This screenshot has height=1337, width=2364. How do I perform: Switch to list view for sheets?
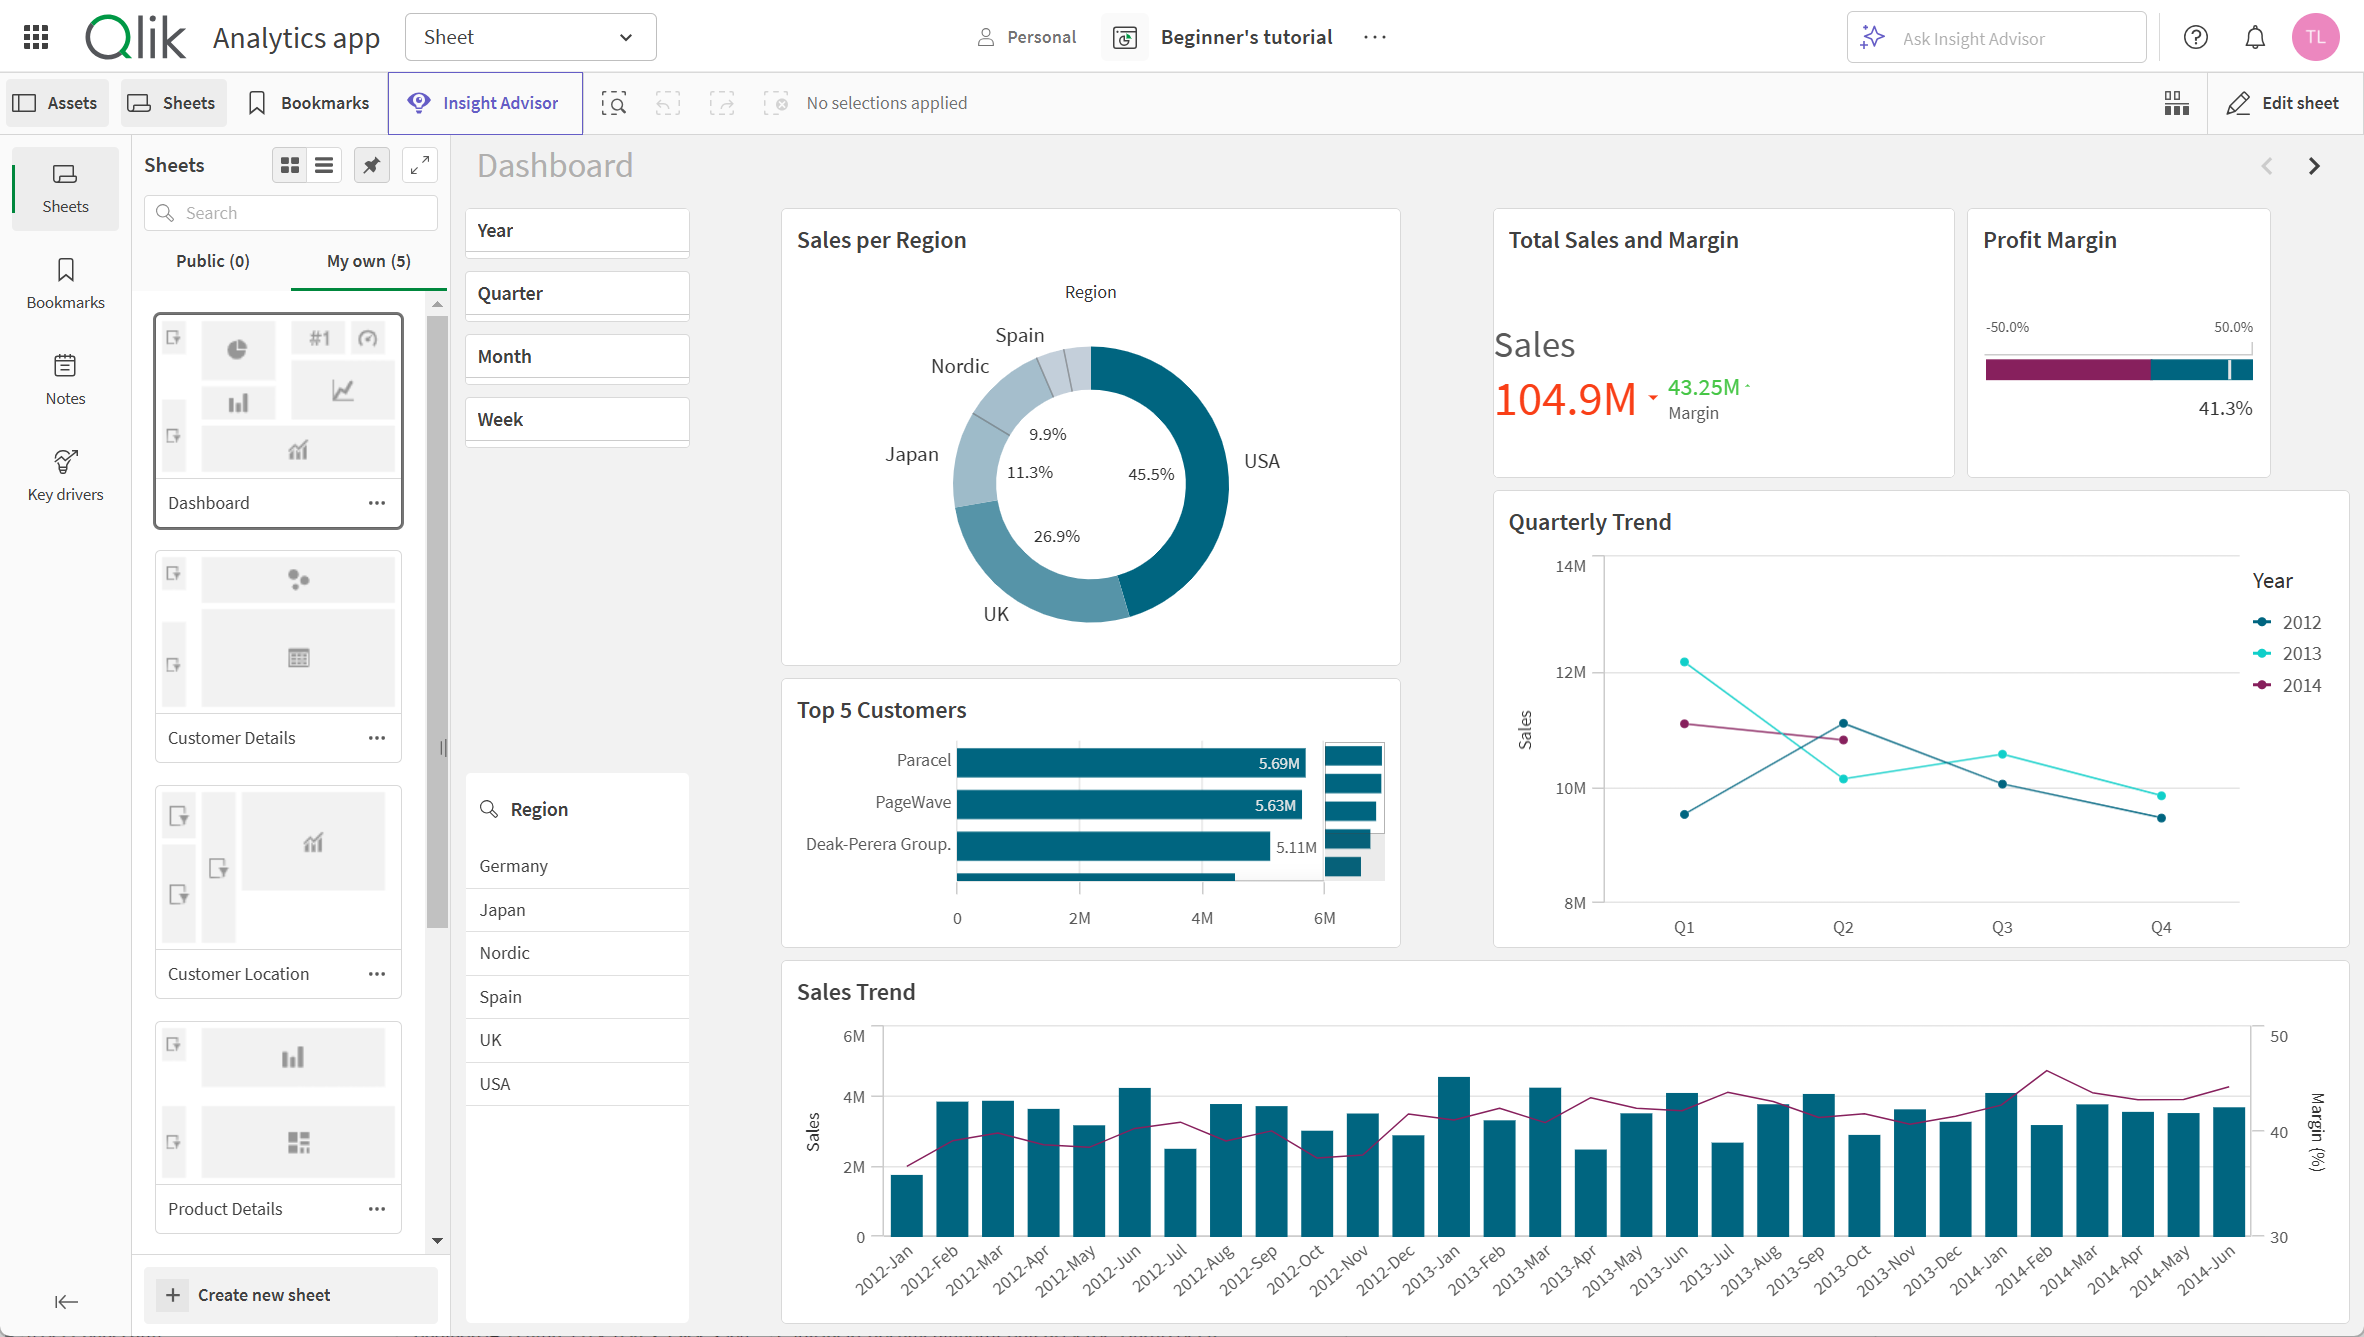(x=323, y=164)
